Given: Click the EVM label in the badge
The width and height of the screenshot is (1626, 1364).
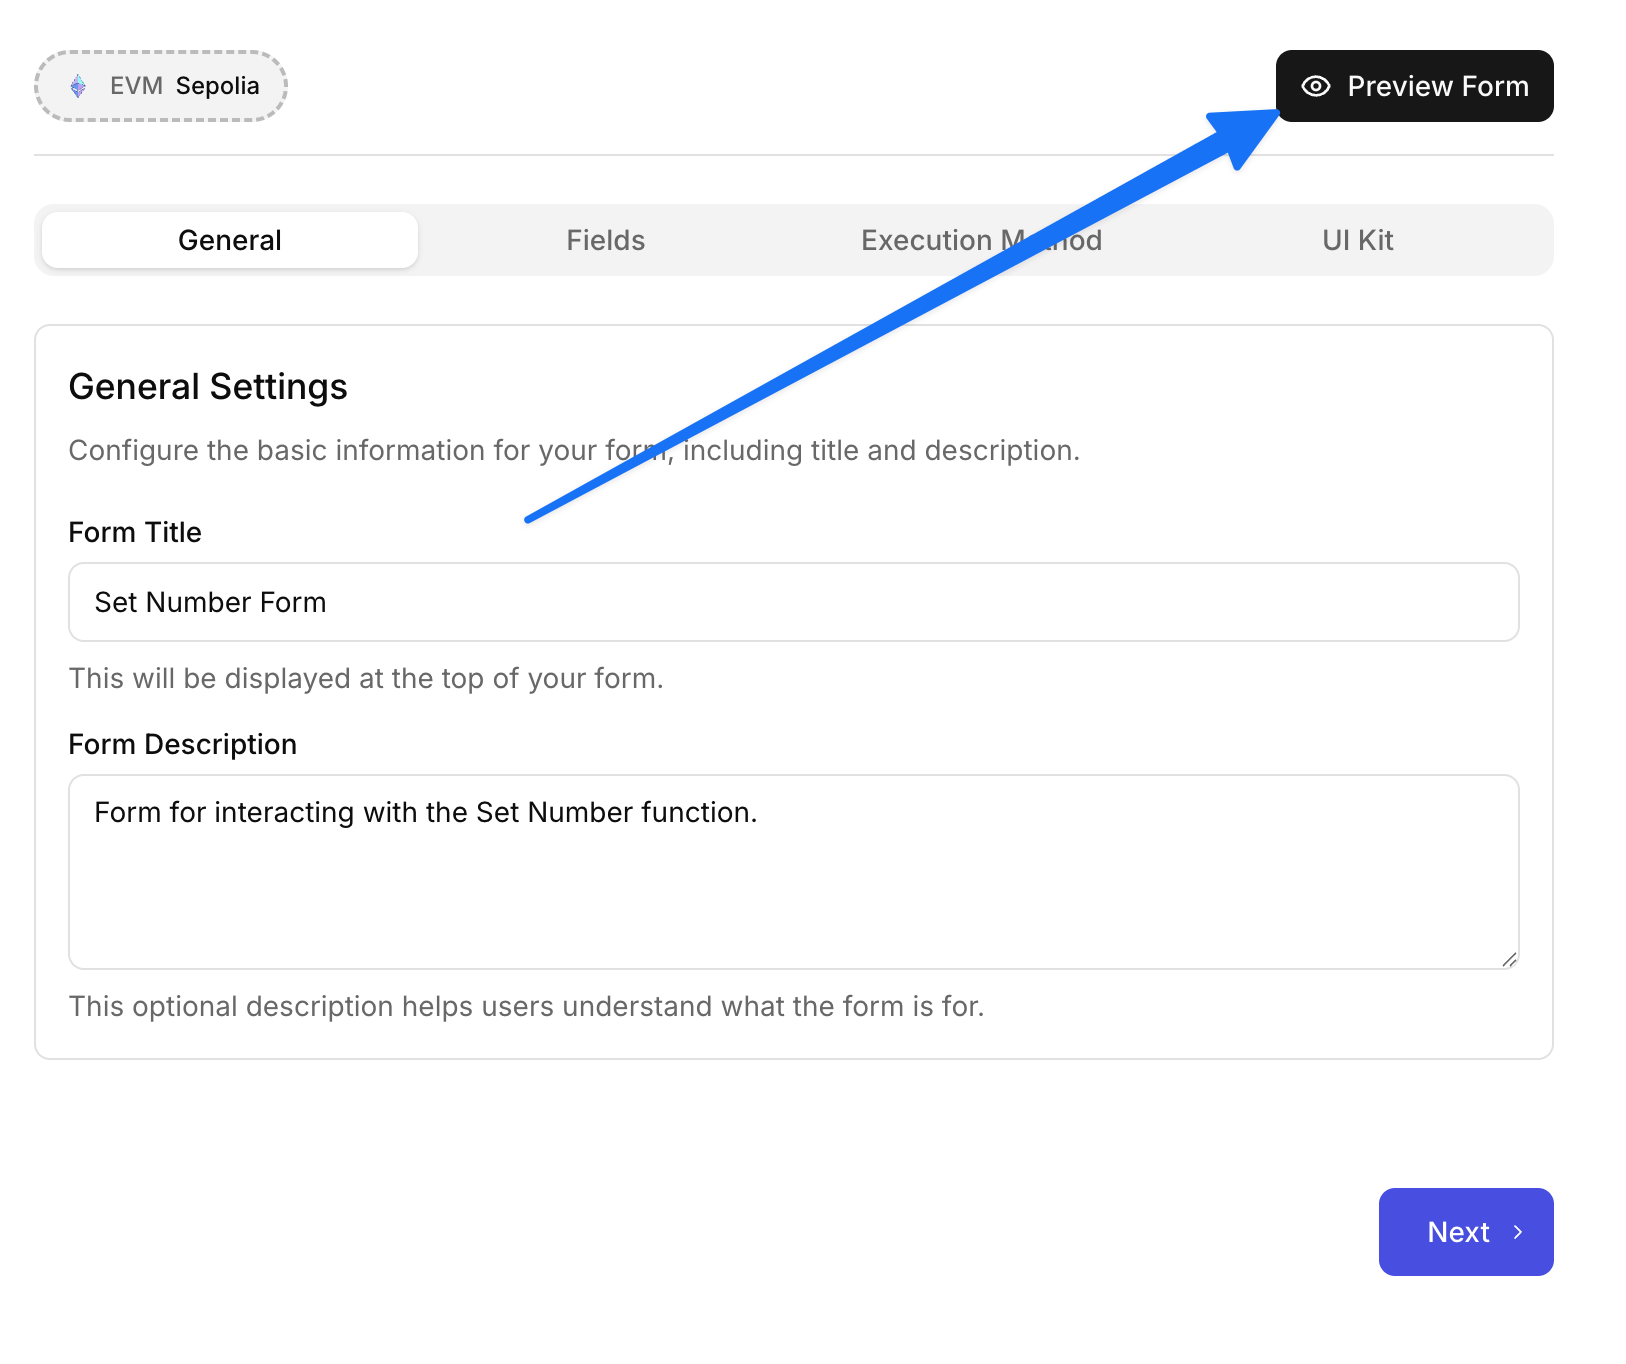Looking at the screenshot, I should click(x=136, y=86).
